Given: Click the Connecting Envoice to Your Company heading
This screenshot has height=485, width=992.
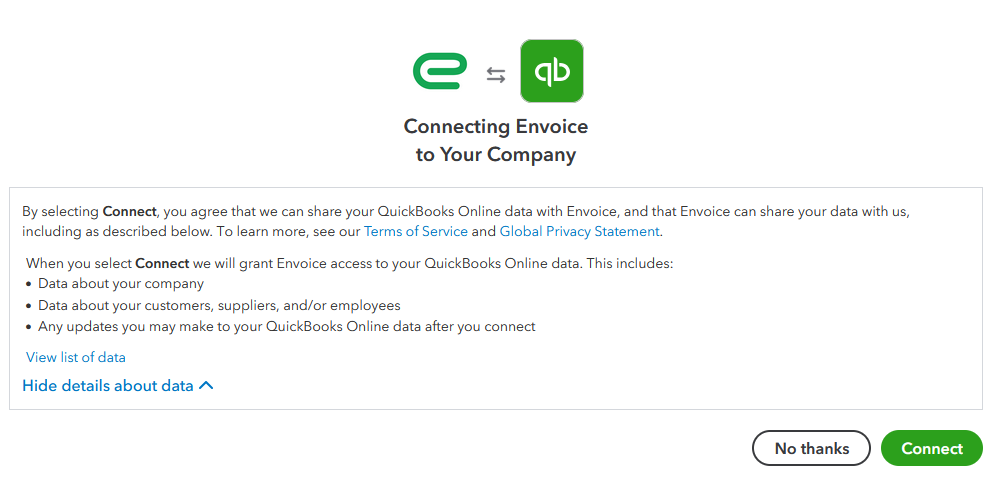Looking at the screenshot, I should 496,140.
